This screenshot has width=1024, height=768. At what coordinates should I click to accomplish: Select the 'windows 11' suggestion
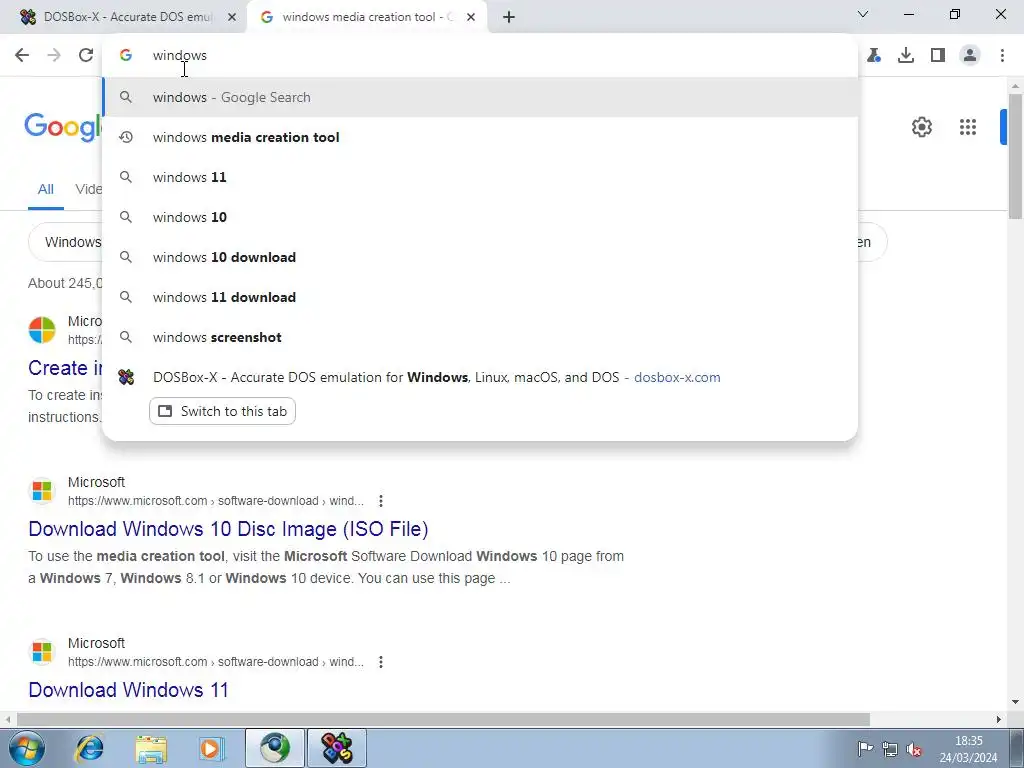pyautogui.click(x=480, y=177)
